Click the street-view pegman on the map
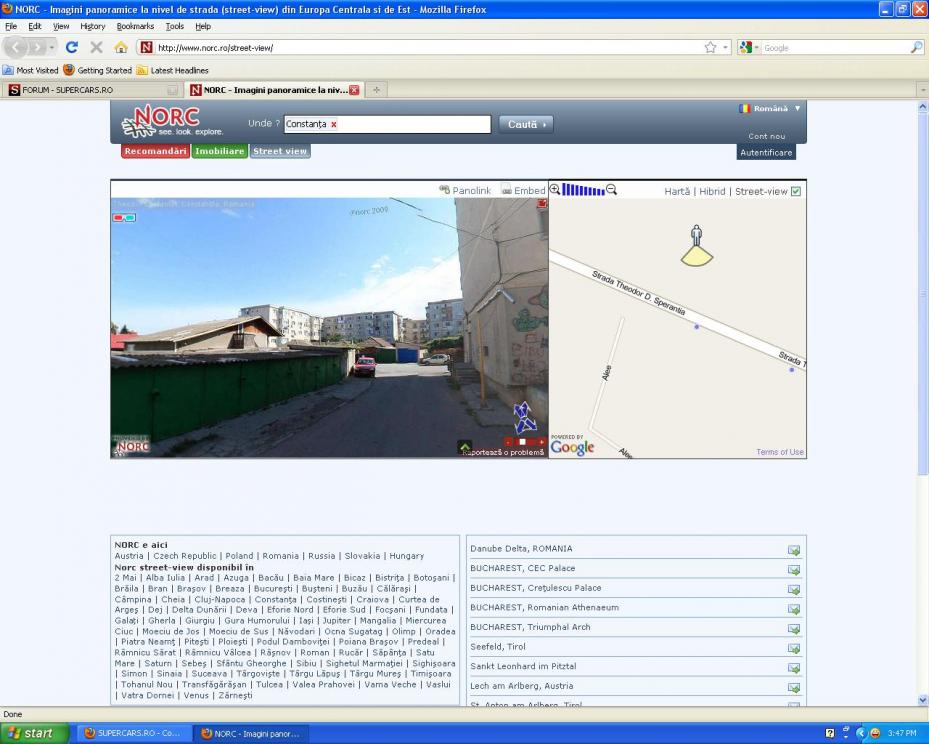Screen dimensions: 929x744 point(697,237)
